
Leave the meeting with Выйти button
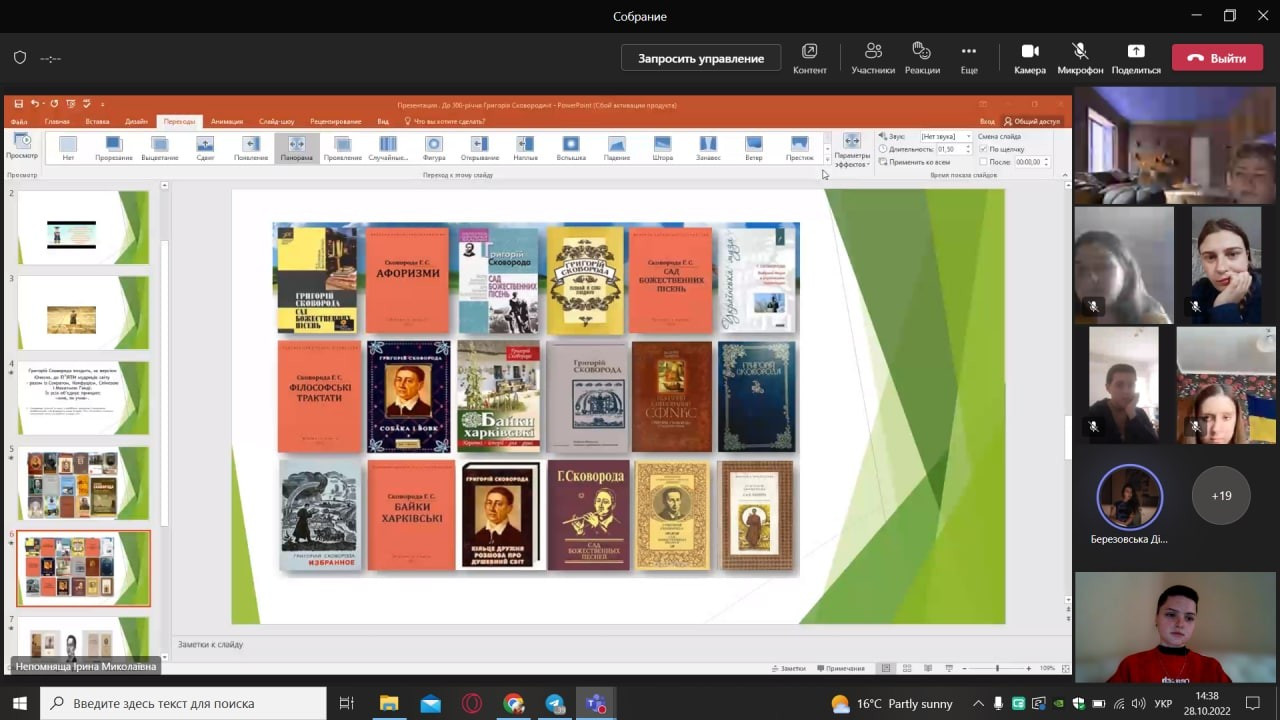pyautogui.click(x=1217, y=58)
